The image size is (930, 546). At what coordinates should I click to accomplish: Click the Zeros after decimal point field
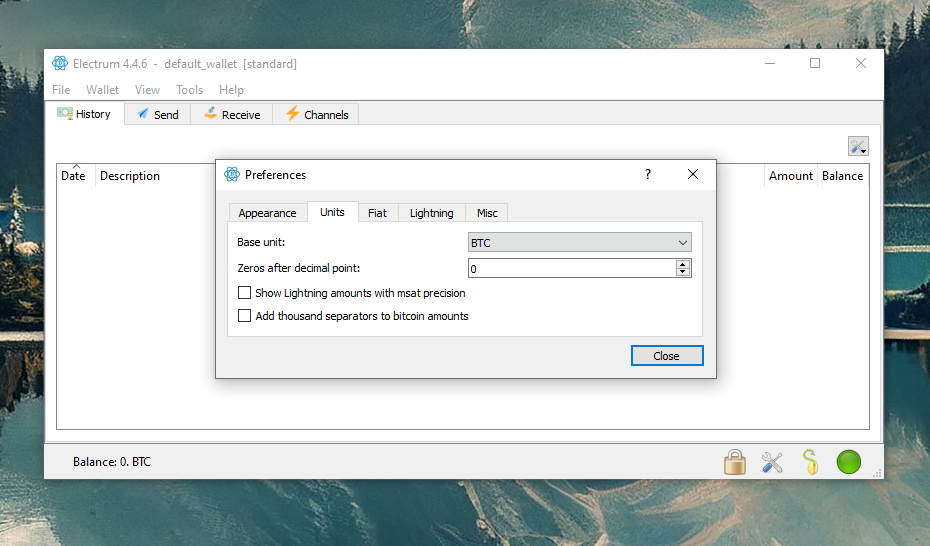[x=570, y=268]
